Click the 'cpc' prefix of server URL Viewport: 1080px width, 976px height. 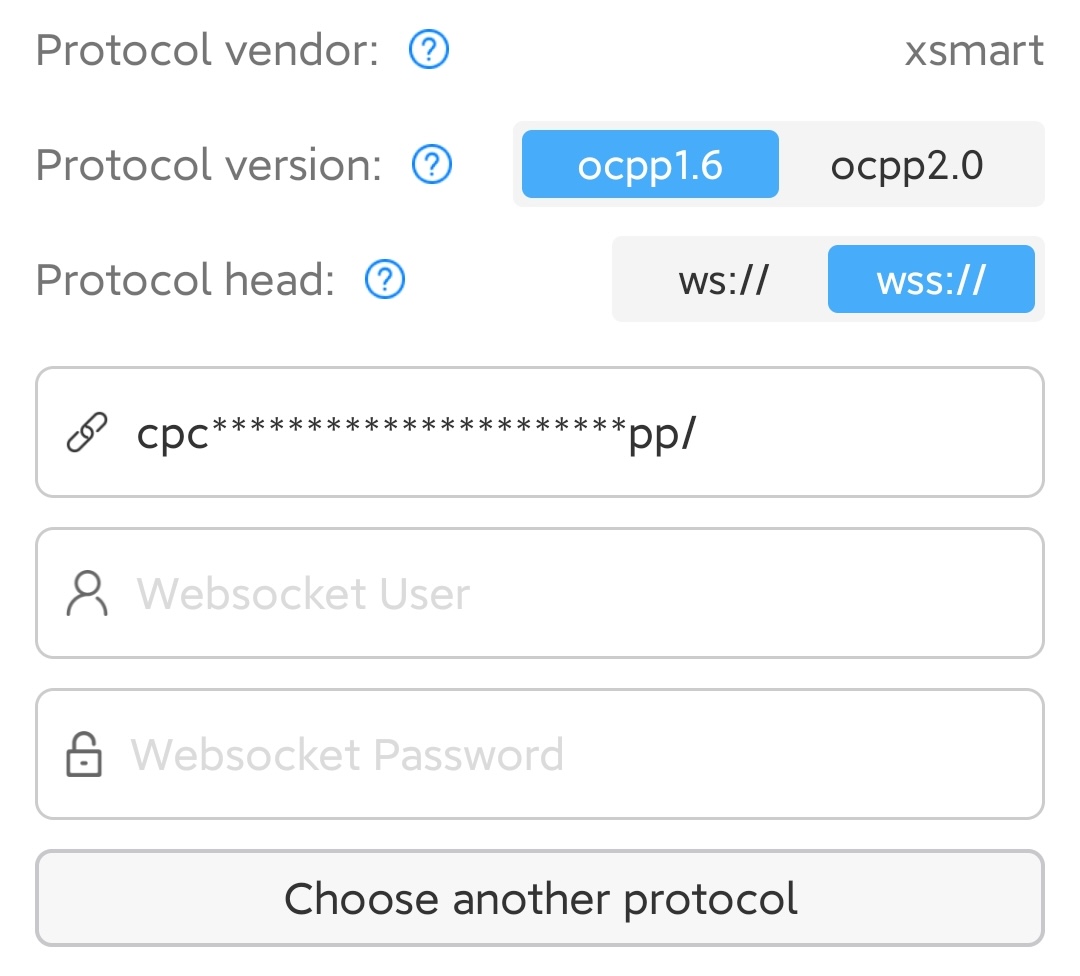pos(172,435)
